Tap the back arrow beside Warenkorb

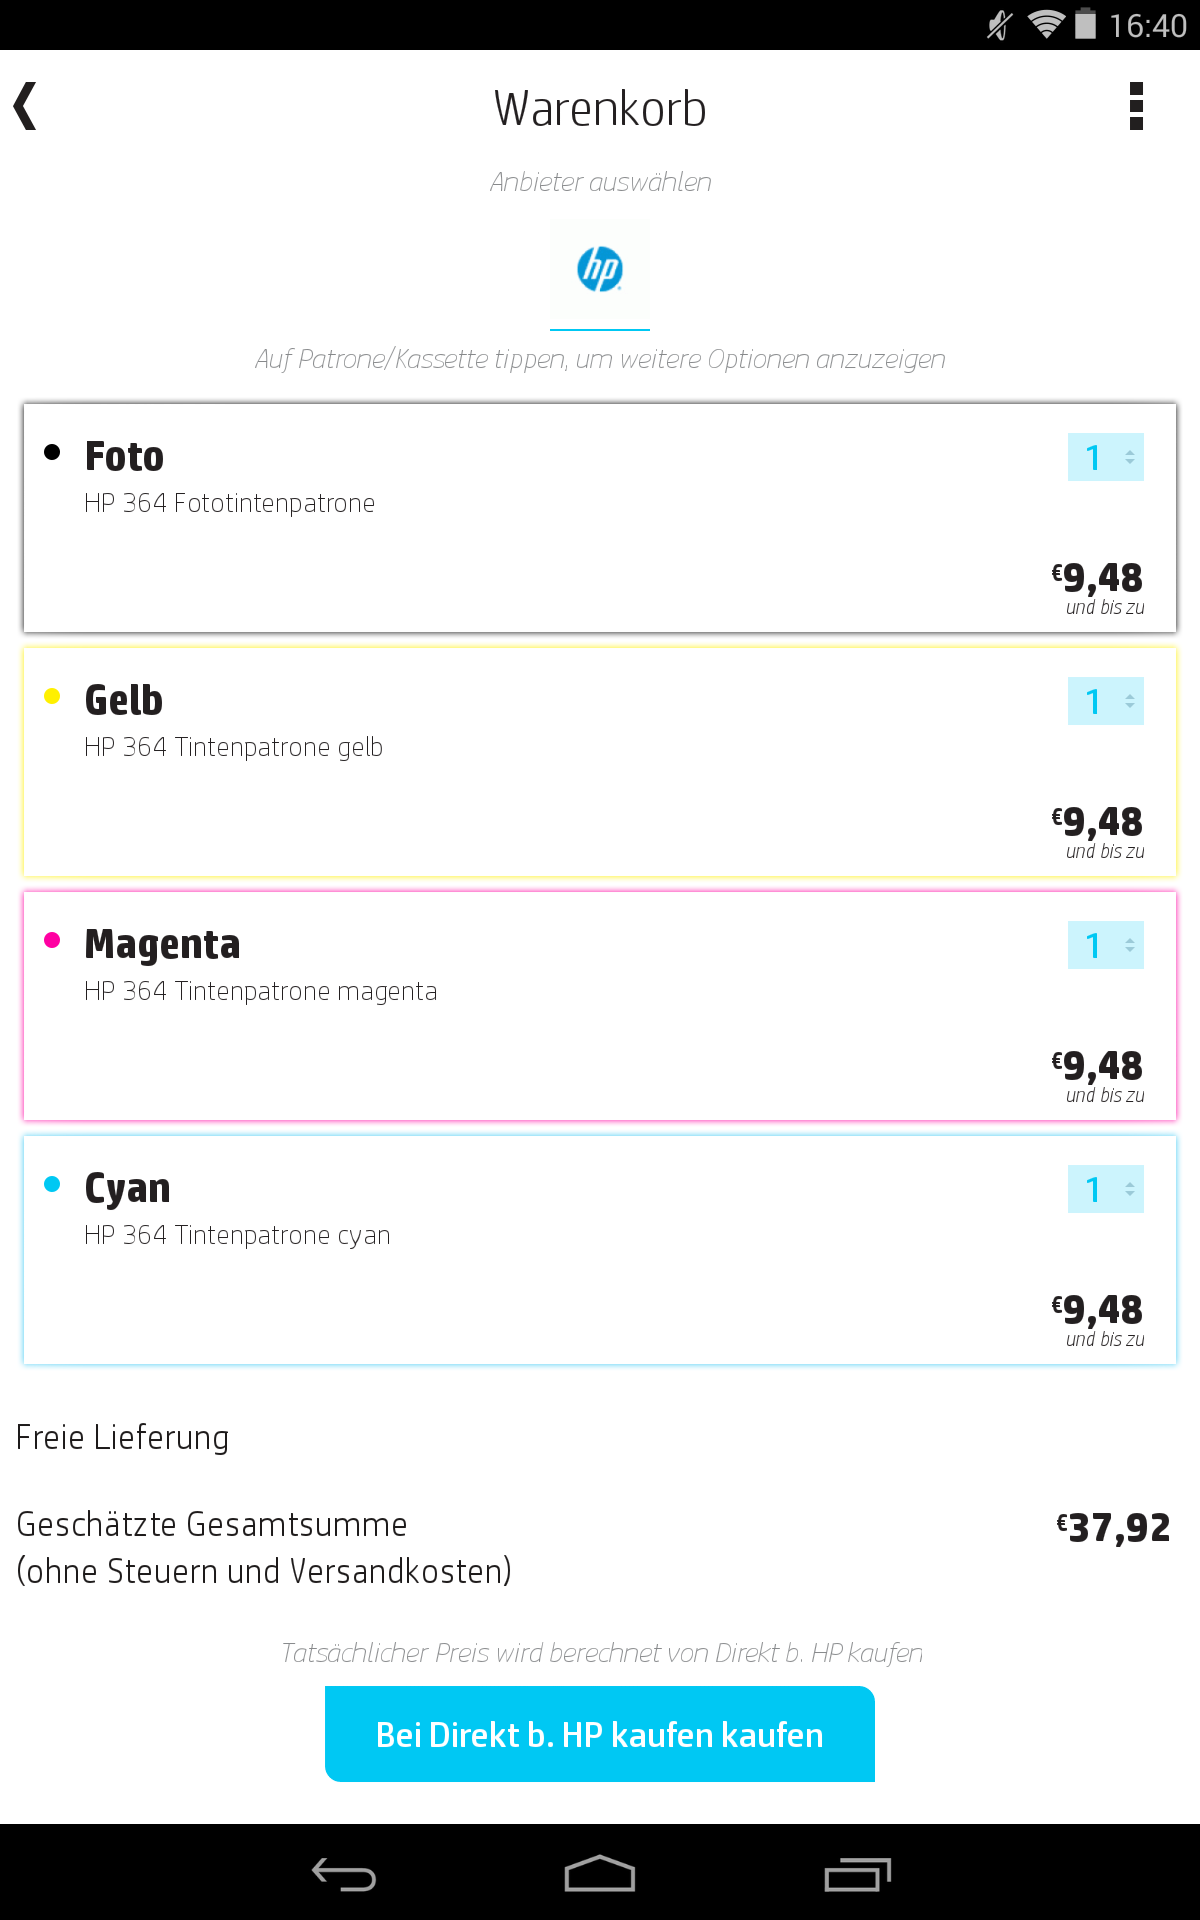tap(26, 106)
